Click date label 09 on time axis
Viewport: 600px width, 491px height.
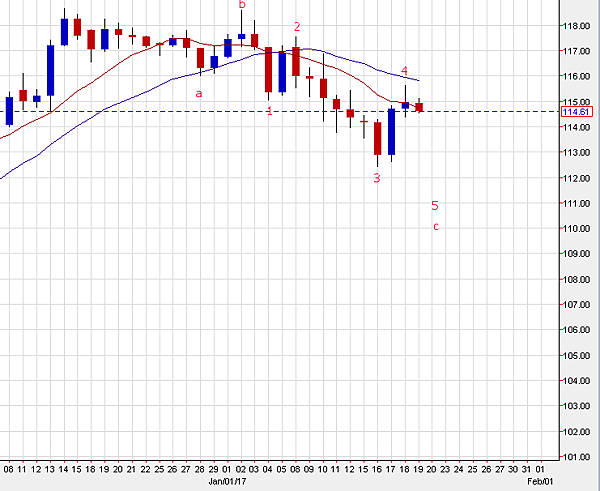[309, 469]
